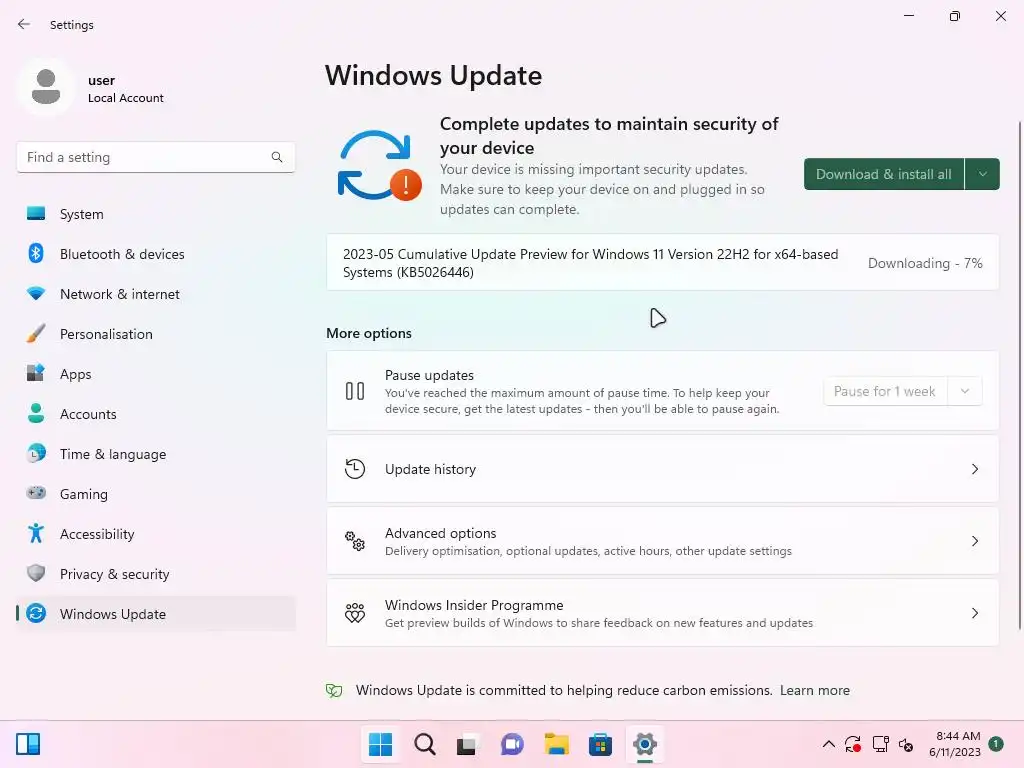Click the Update history clock icon
The image size is (1024, 768).
[355, 469]
